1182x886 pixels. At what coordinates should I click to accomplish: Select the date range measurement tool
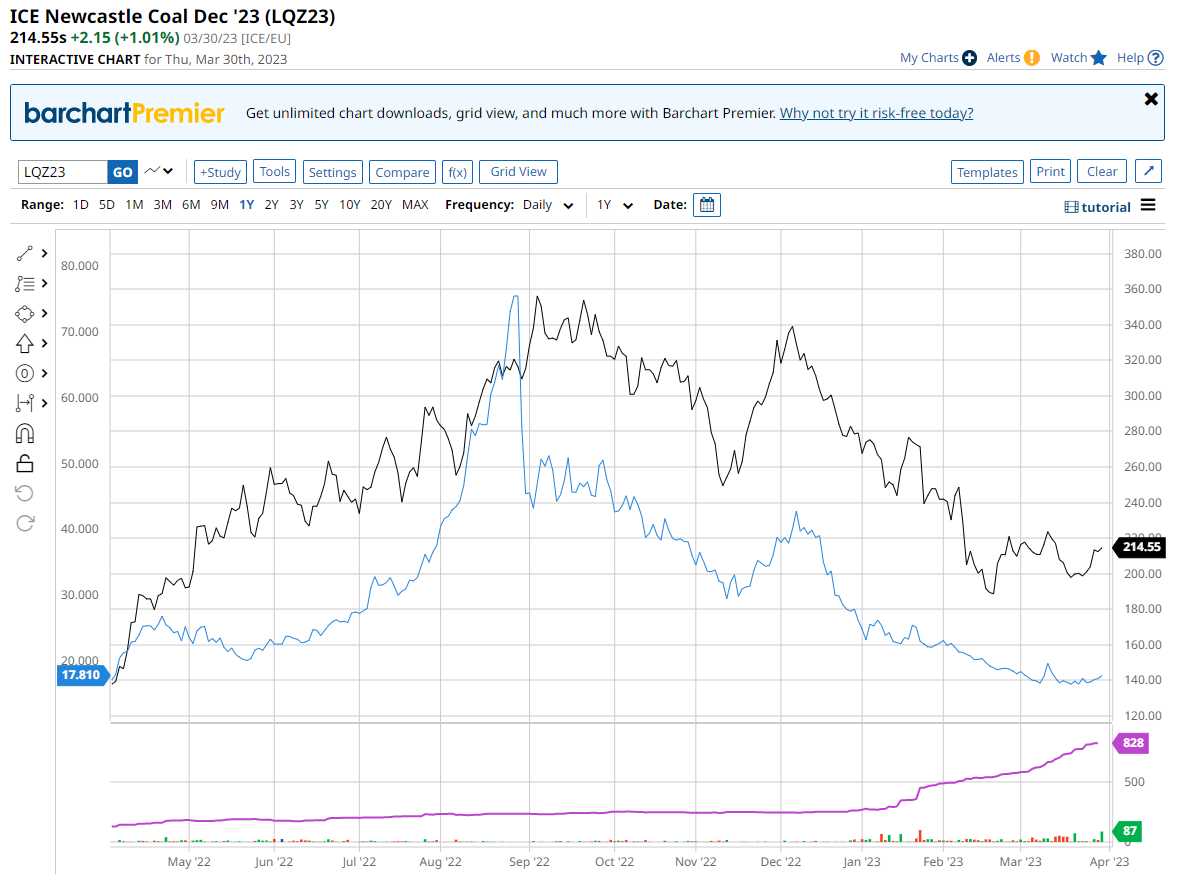(26, 403)
